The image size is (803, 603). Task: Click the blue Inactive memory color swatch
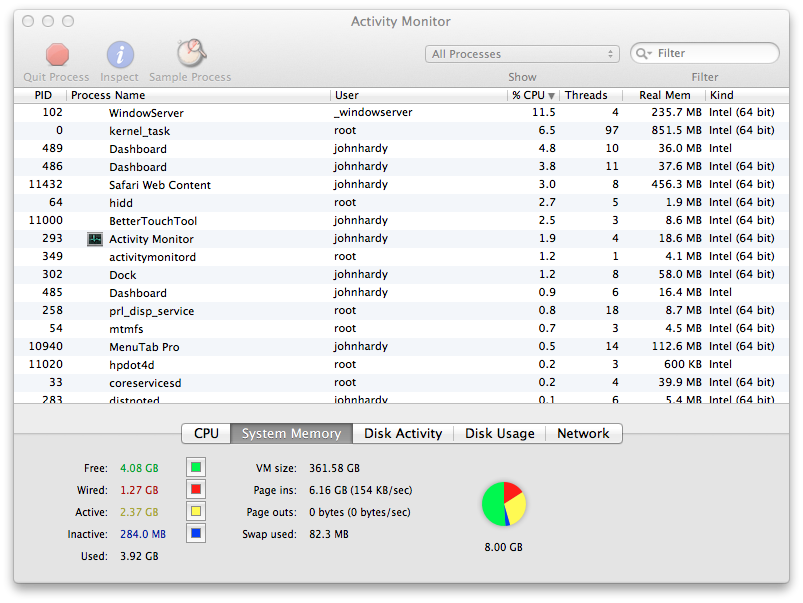point(196,533)
